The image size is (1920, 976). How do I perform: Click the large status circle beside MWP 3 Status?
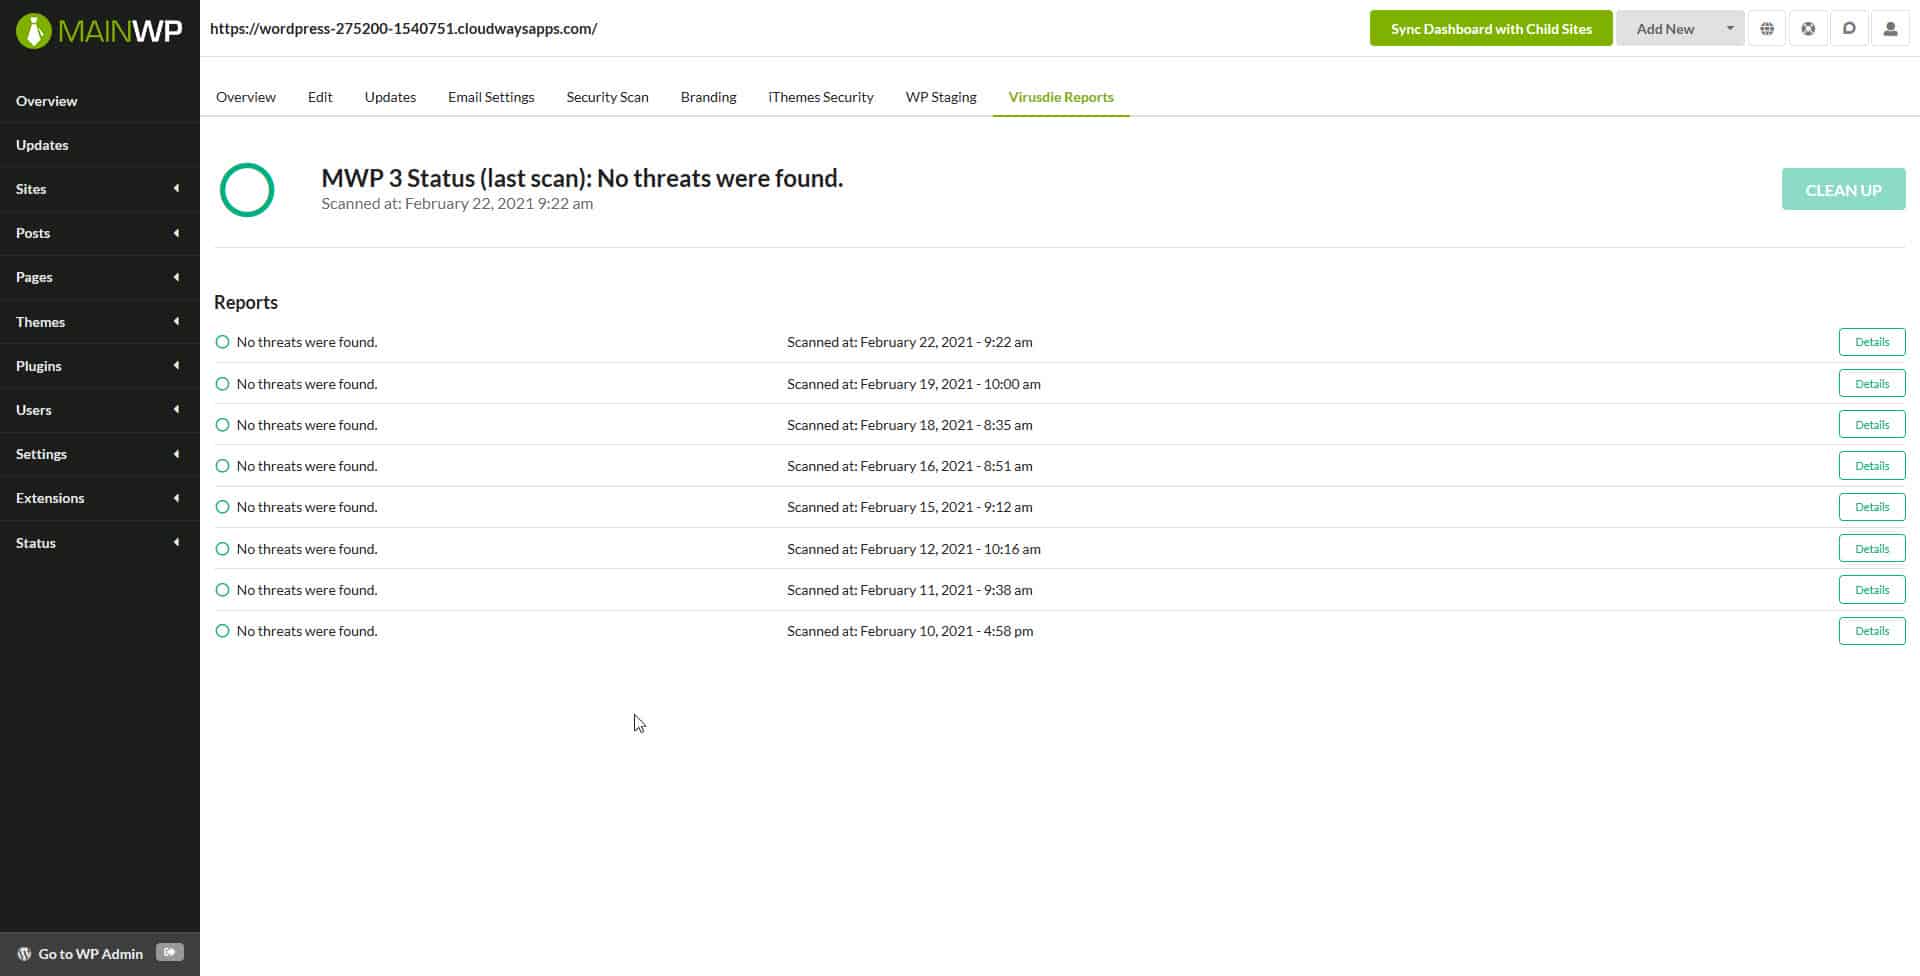[247, 190]
